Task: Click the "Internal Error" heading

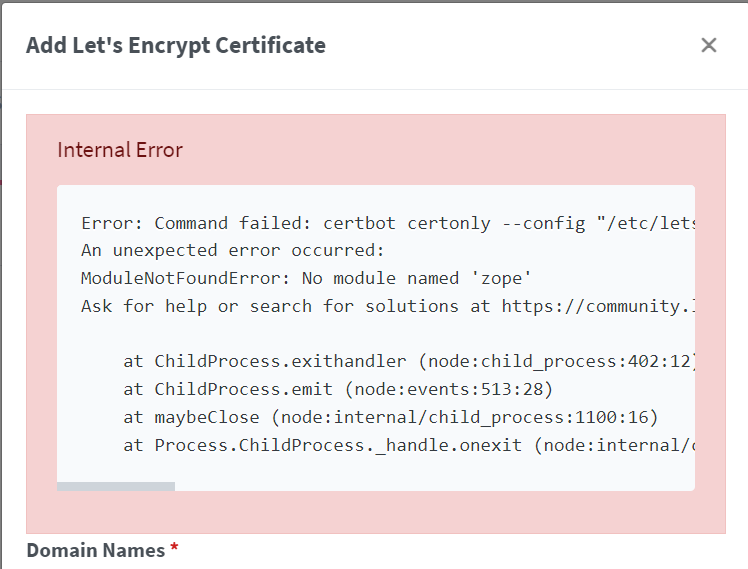Action: point(120,150)
